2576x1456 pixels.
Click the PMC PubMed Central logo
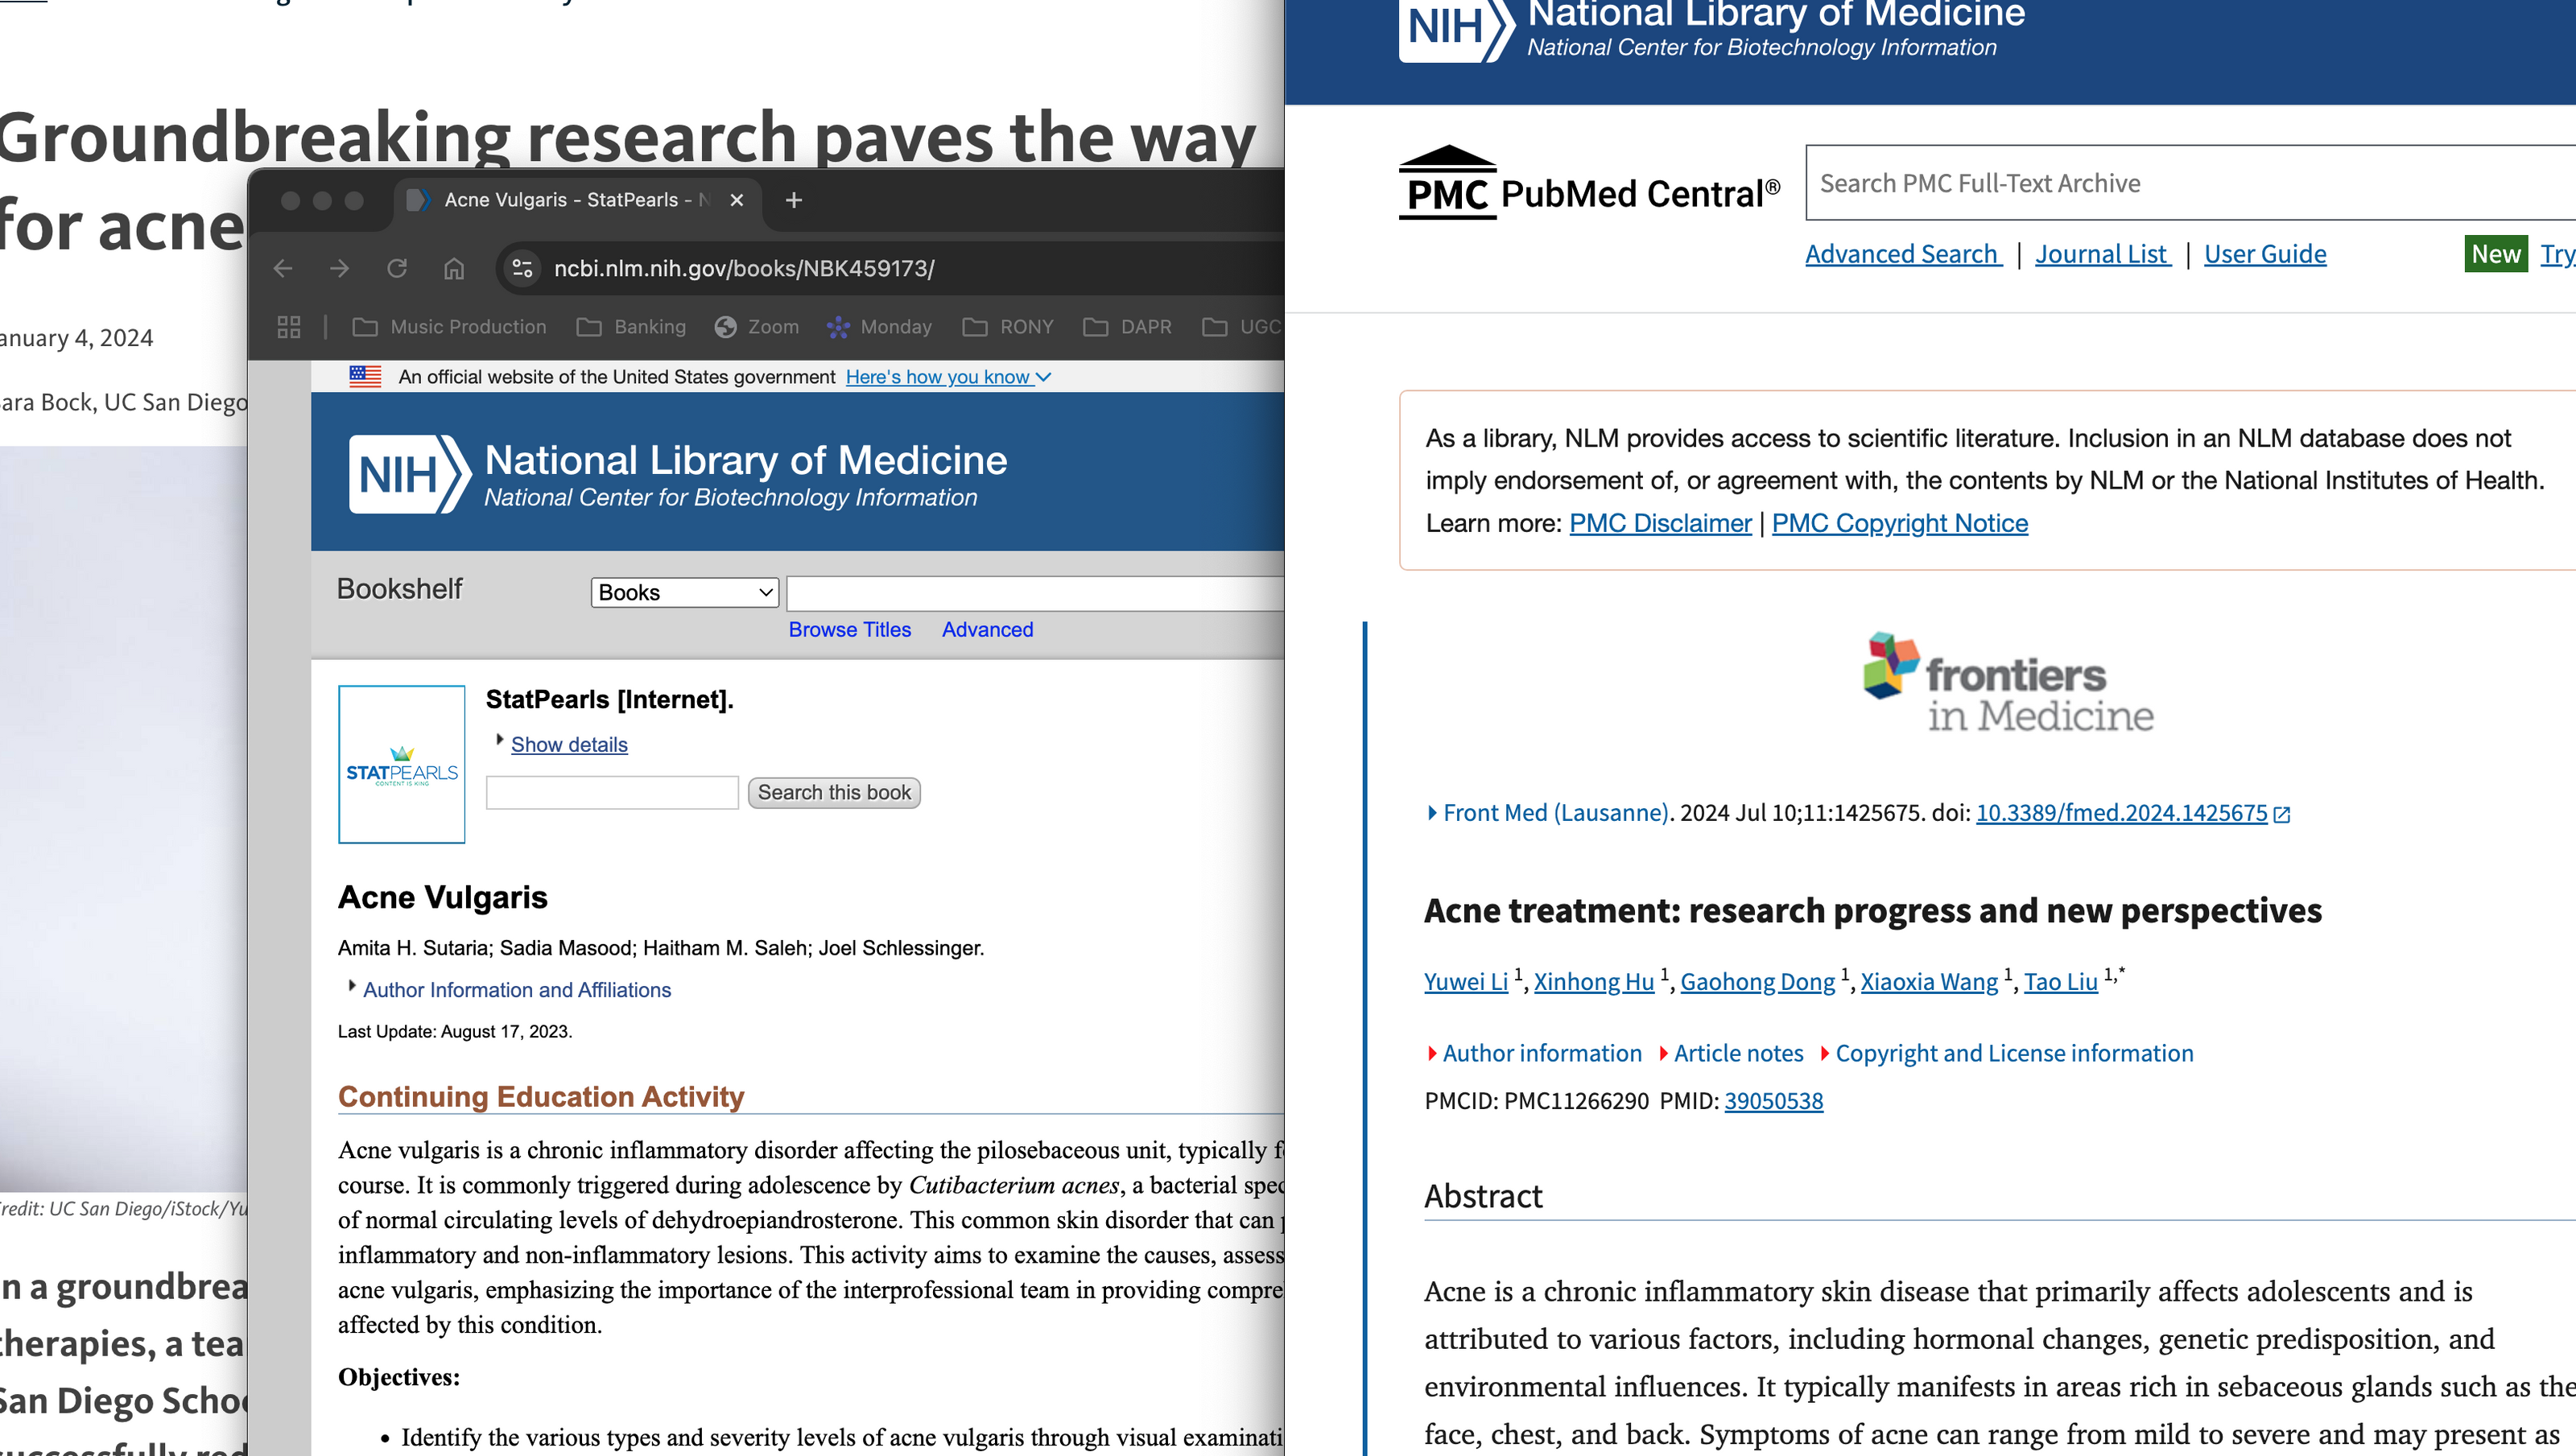[1589, 184]
